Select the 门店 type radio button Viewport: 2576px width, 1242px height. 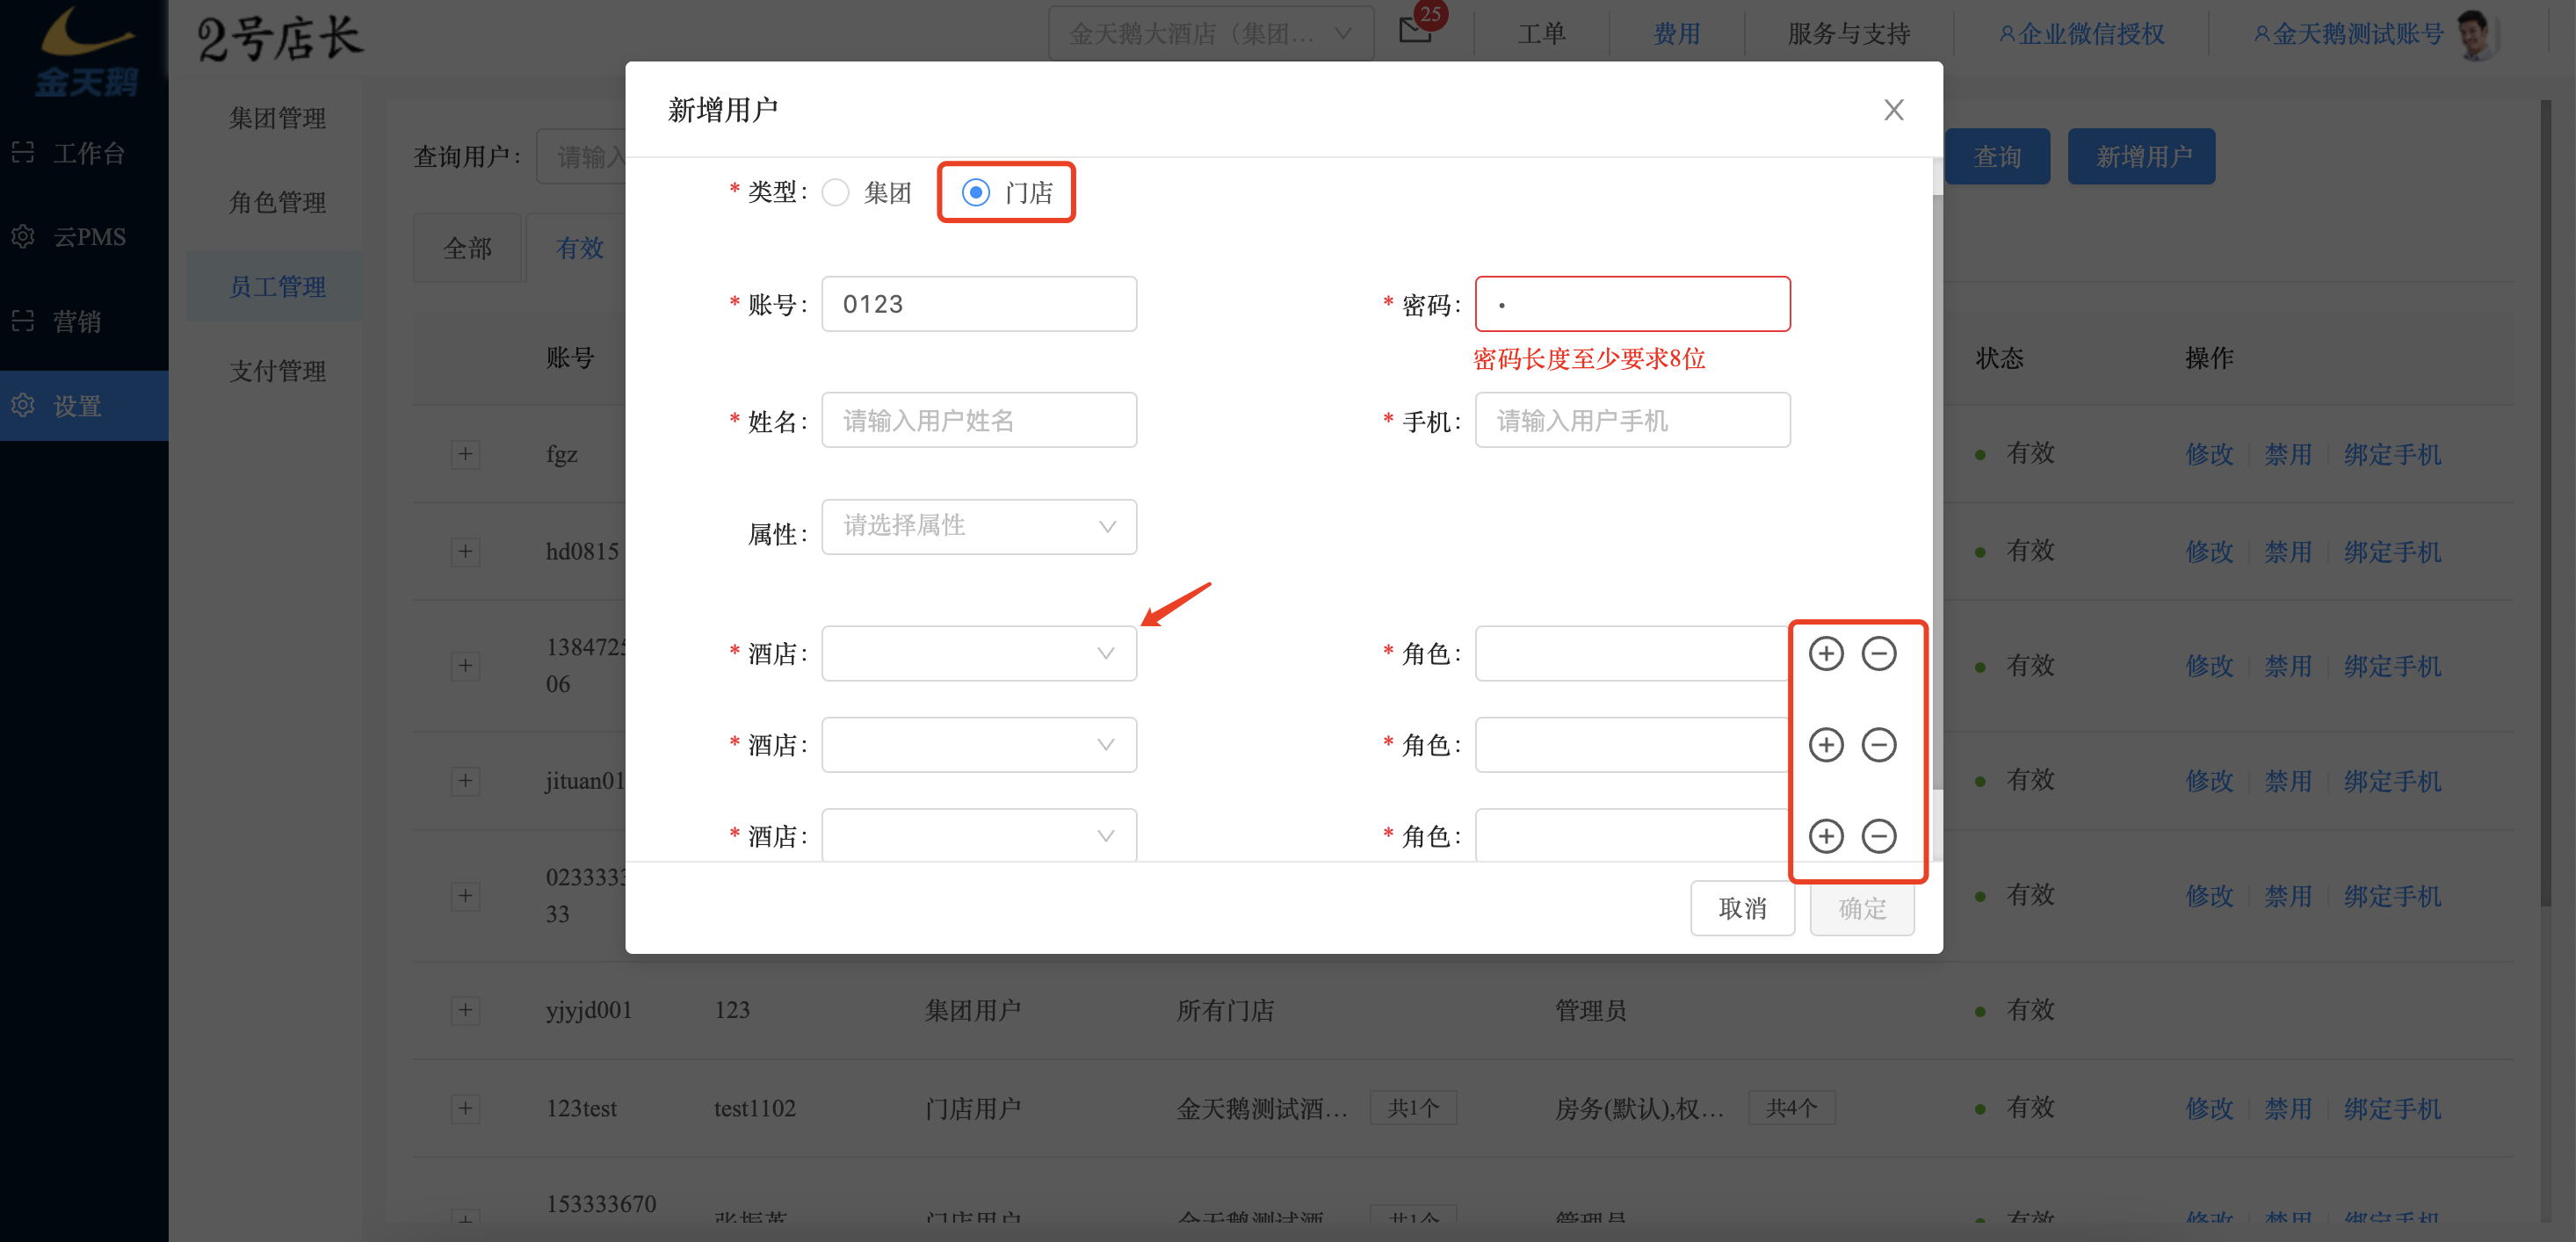tap(976, 192)
